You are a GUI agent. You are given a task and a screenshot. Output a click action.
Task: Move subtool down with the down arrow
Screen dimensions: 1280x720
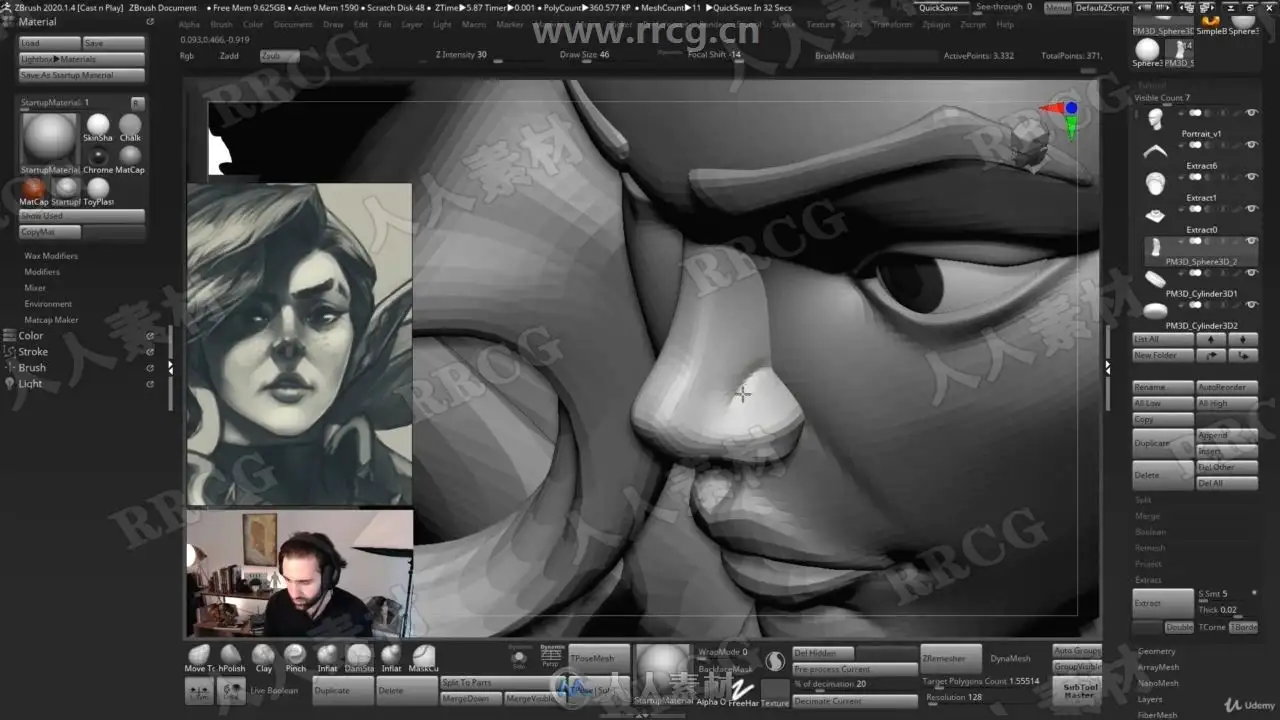(x=1243, y=340)
